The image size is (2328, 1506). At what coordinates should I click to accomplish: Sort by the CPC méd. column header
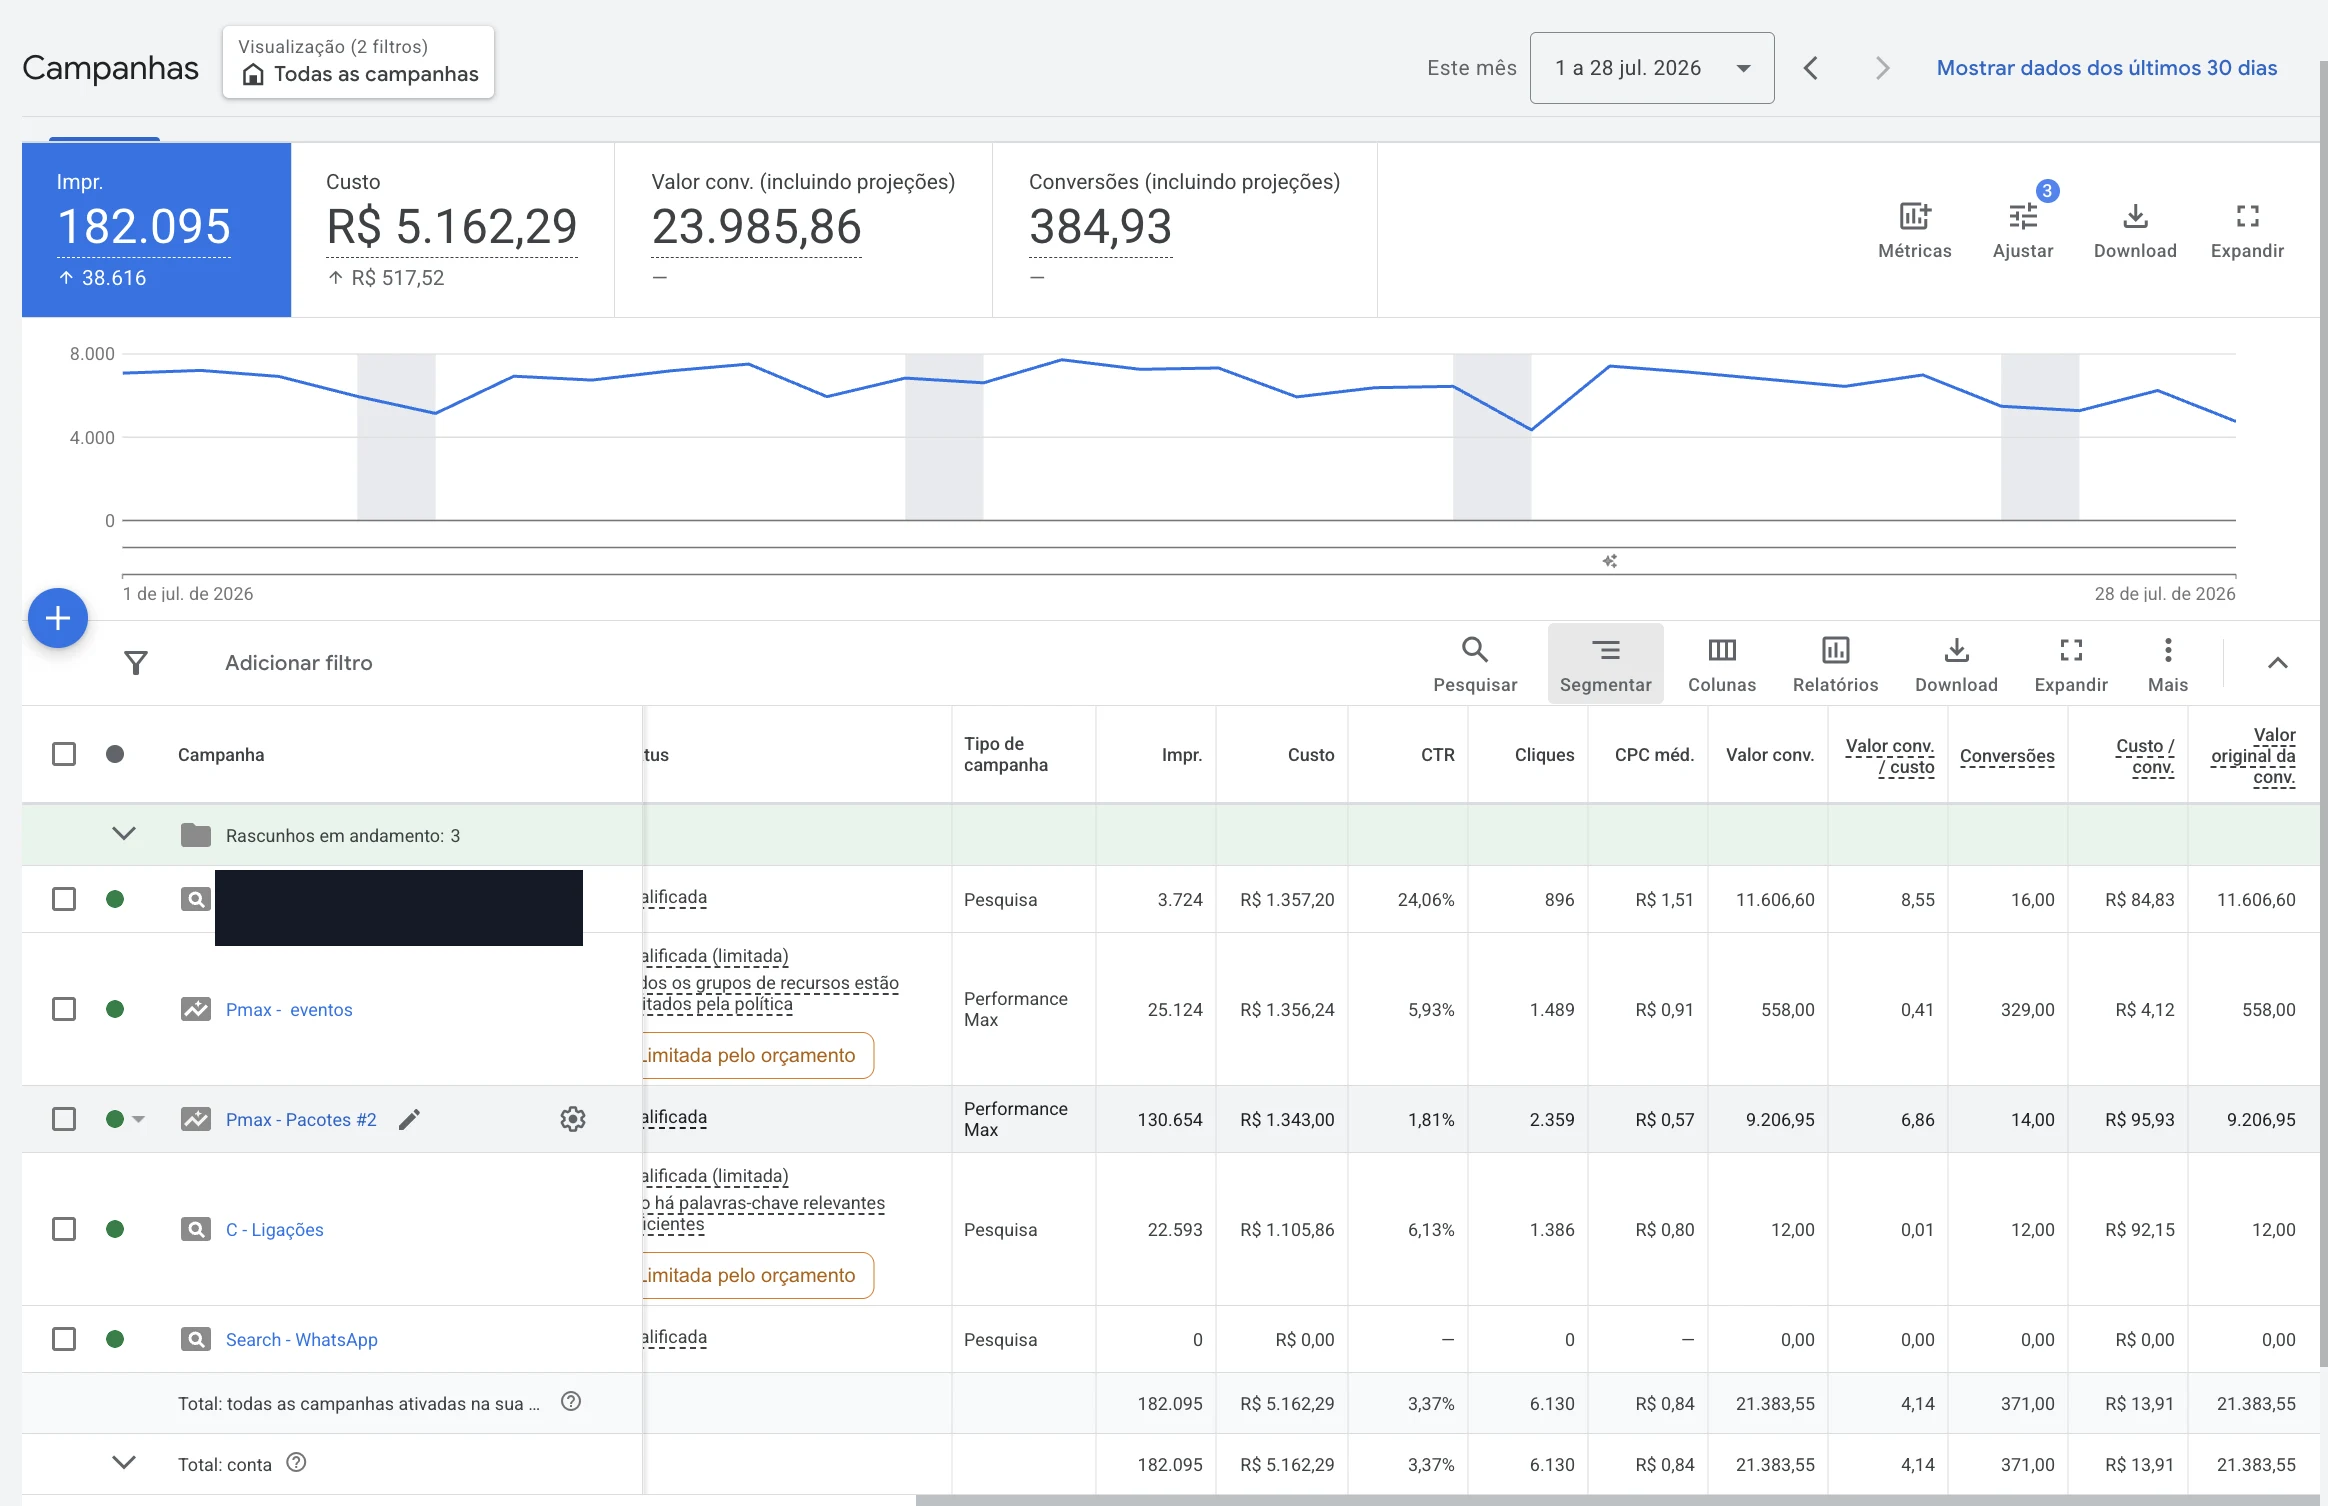click(1654, 755)
